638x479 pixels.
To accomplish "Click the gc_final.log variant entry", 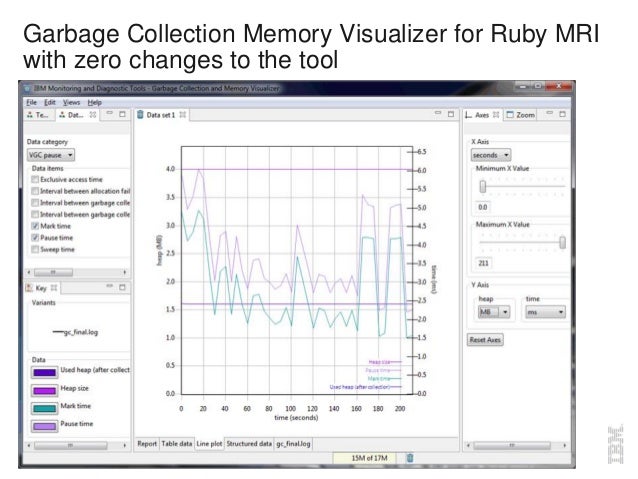I will (75, 332).
